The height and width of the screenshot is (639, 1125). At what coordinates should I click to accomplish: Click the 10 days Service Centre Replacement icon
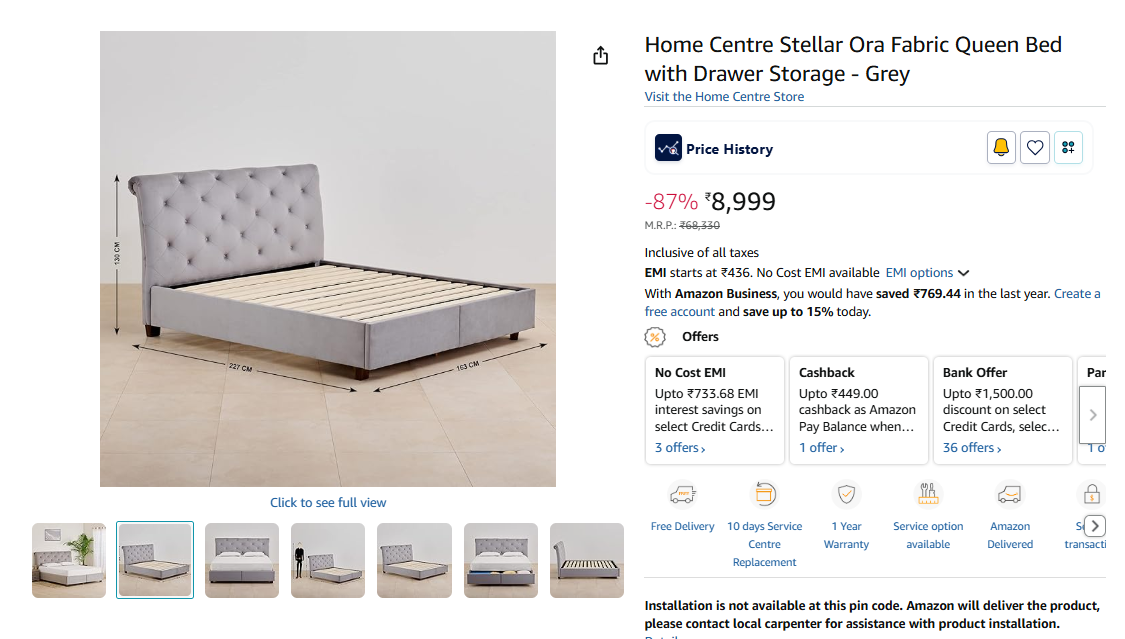point(764,495)
